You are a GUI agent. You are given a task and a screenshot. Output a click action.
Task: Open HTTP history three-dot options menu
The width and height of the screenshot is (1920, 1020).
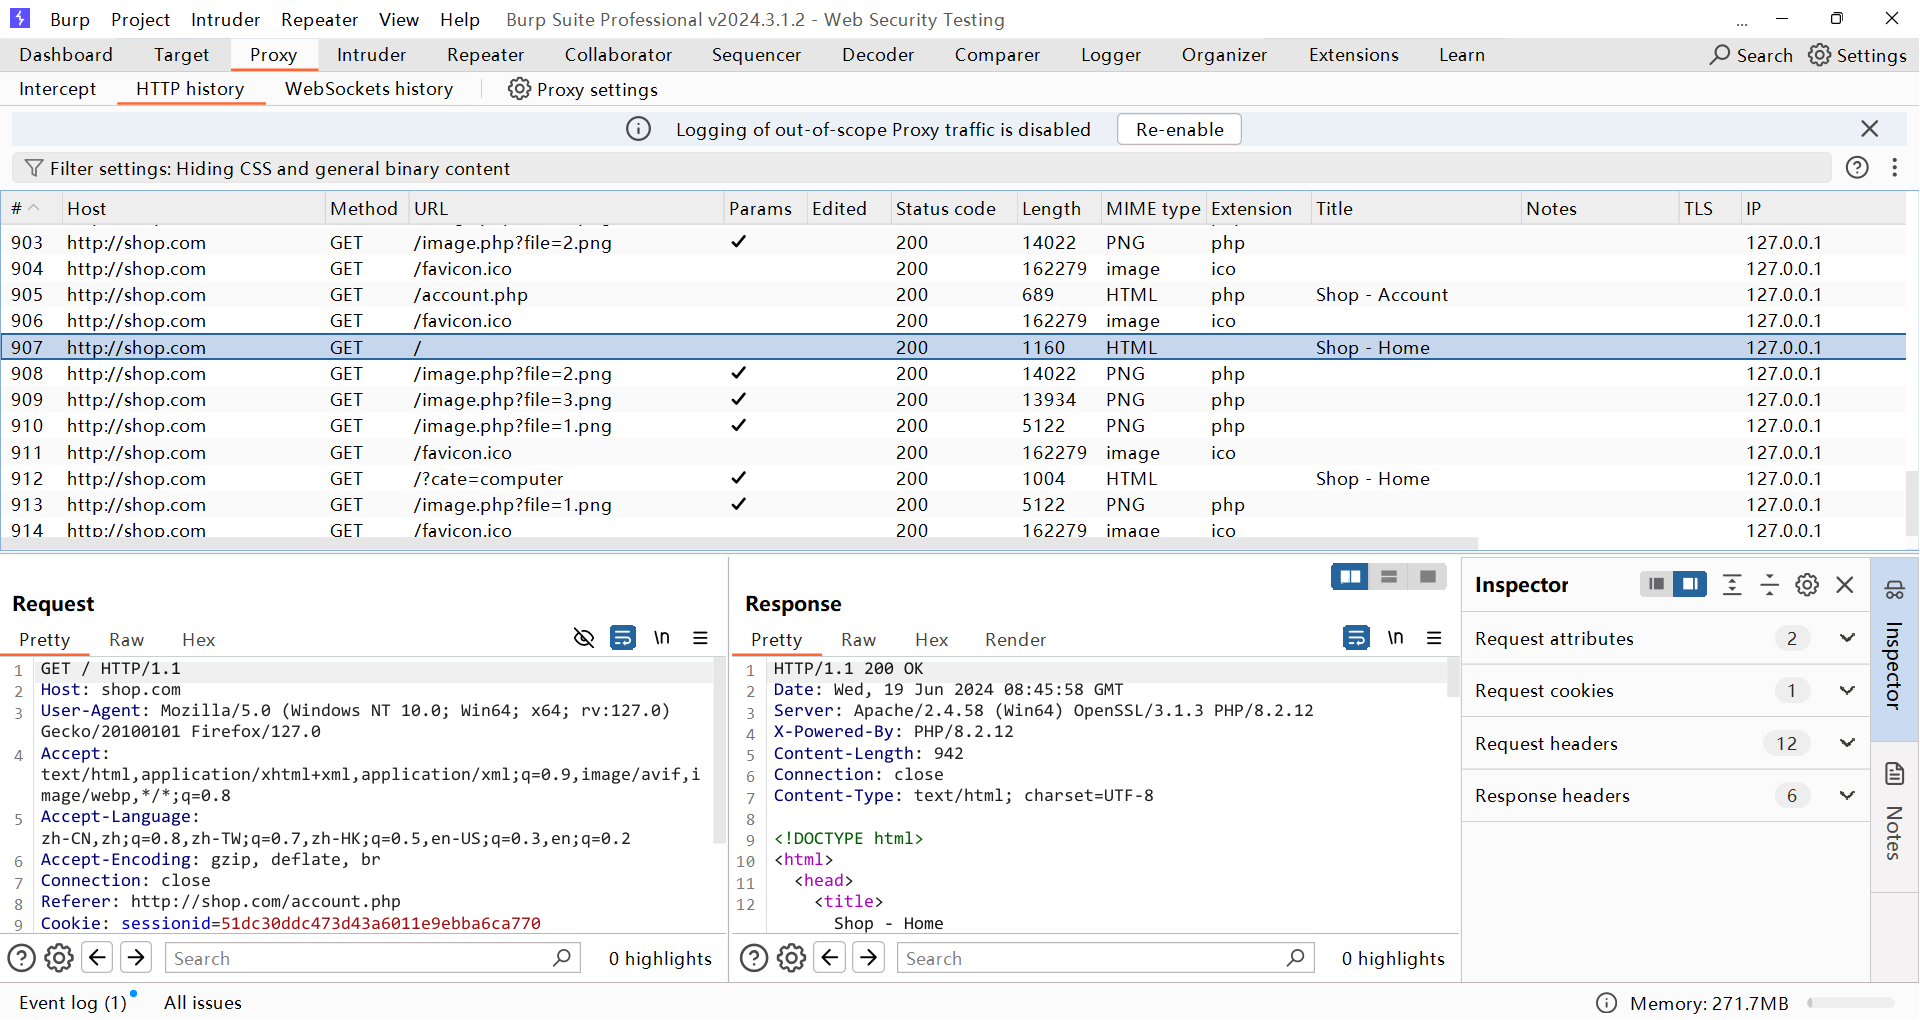[1894, 168]
